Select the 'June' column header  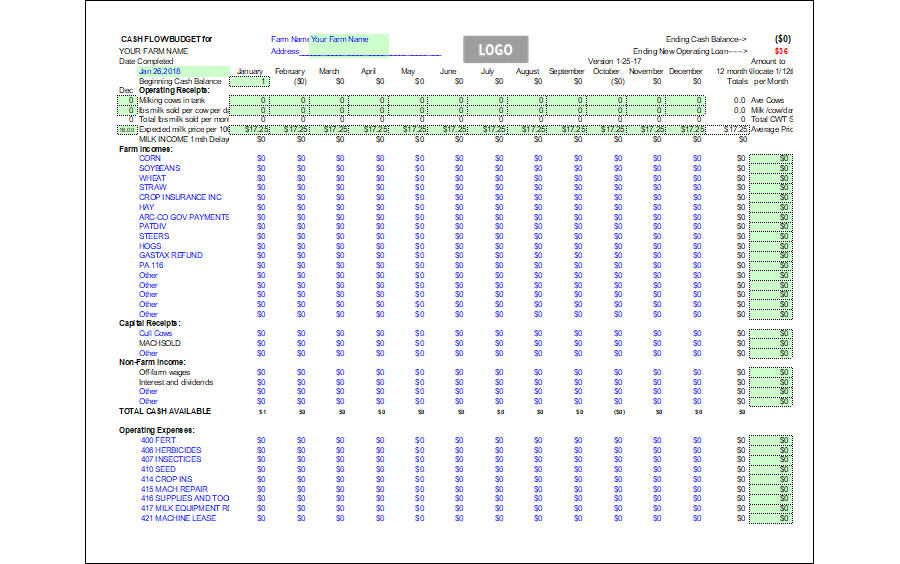448,71
